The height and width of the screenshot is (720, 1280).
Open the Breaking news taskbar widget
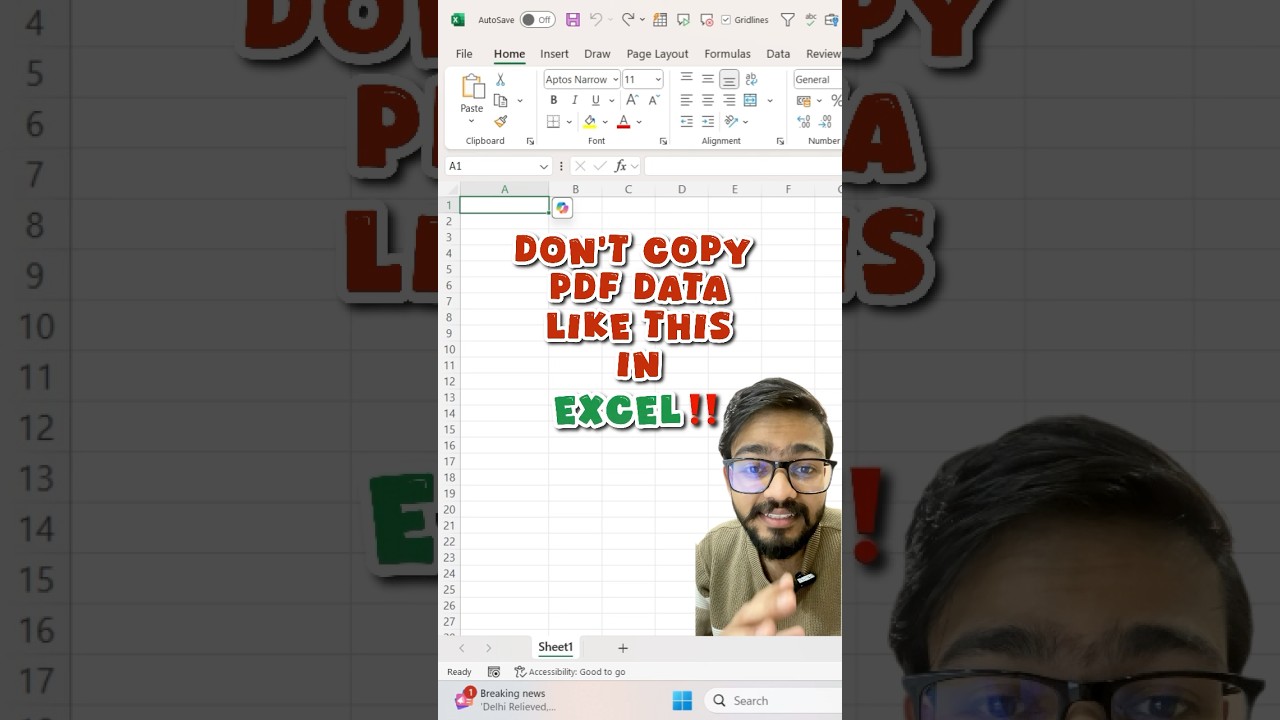pyautogui.click(x=505, y=700)
